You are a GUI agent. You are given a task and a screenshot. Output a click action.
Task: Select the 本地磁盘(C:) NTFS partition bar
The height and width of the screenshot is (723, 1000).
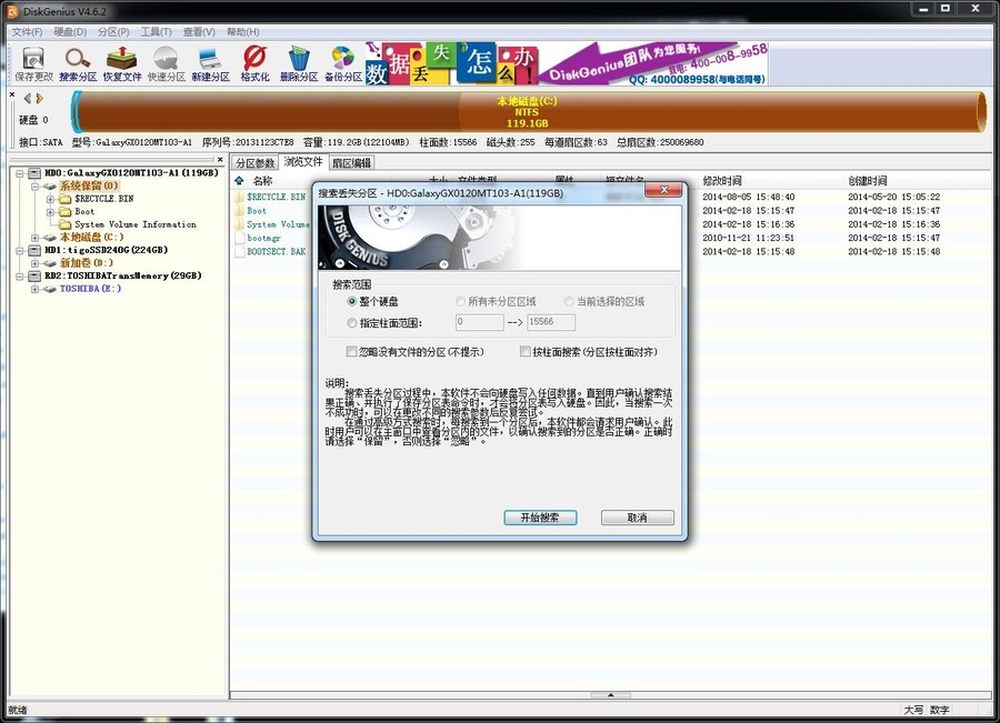click(x=529, y=112)
